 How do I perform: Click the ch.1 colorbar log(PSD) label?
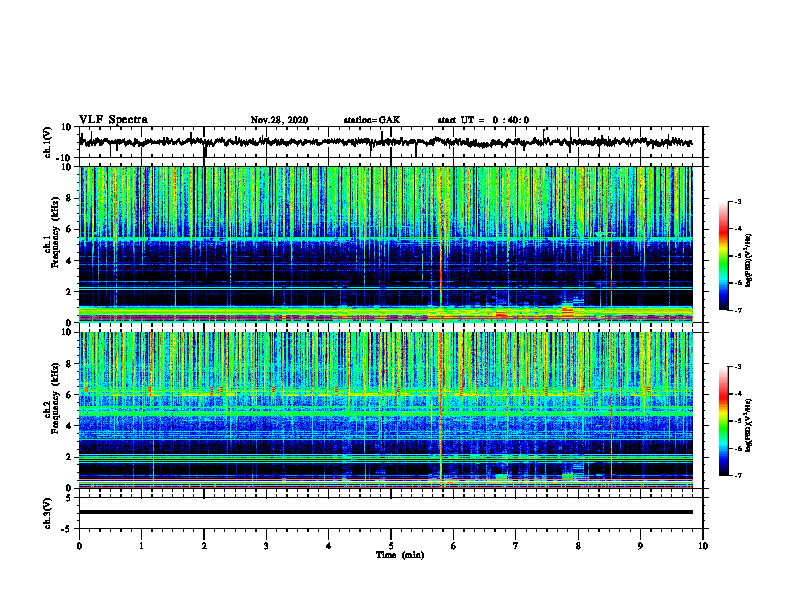(749, 260)
